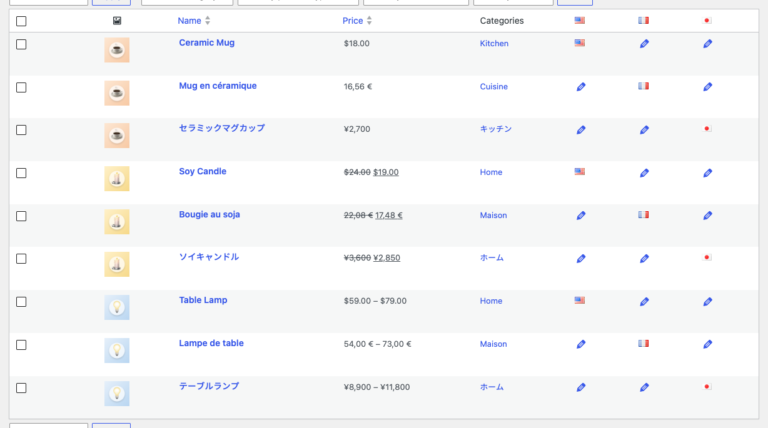
Task: Check the Bougie au soja row checkbox
Action: tap(21, 216)
